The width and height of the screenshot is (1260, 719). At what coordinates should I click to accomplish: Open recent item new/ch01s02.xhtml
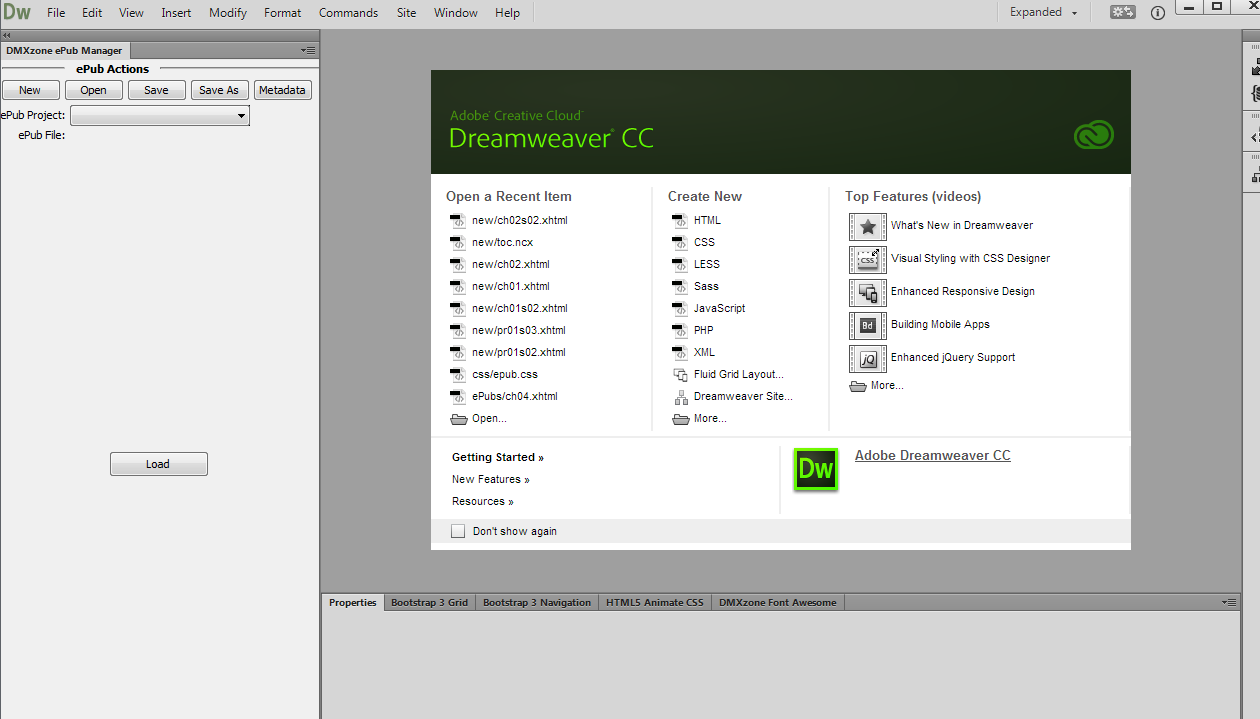520,309
